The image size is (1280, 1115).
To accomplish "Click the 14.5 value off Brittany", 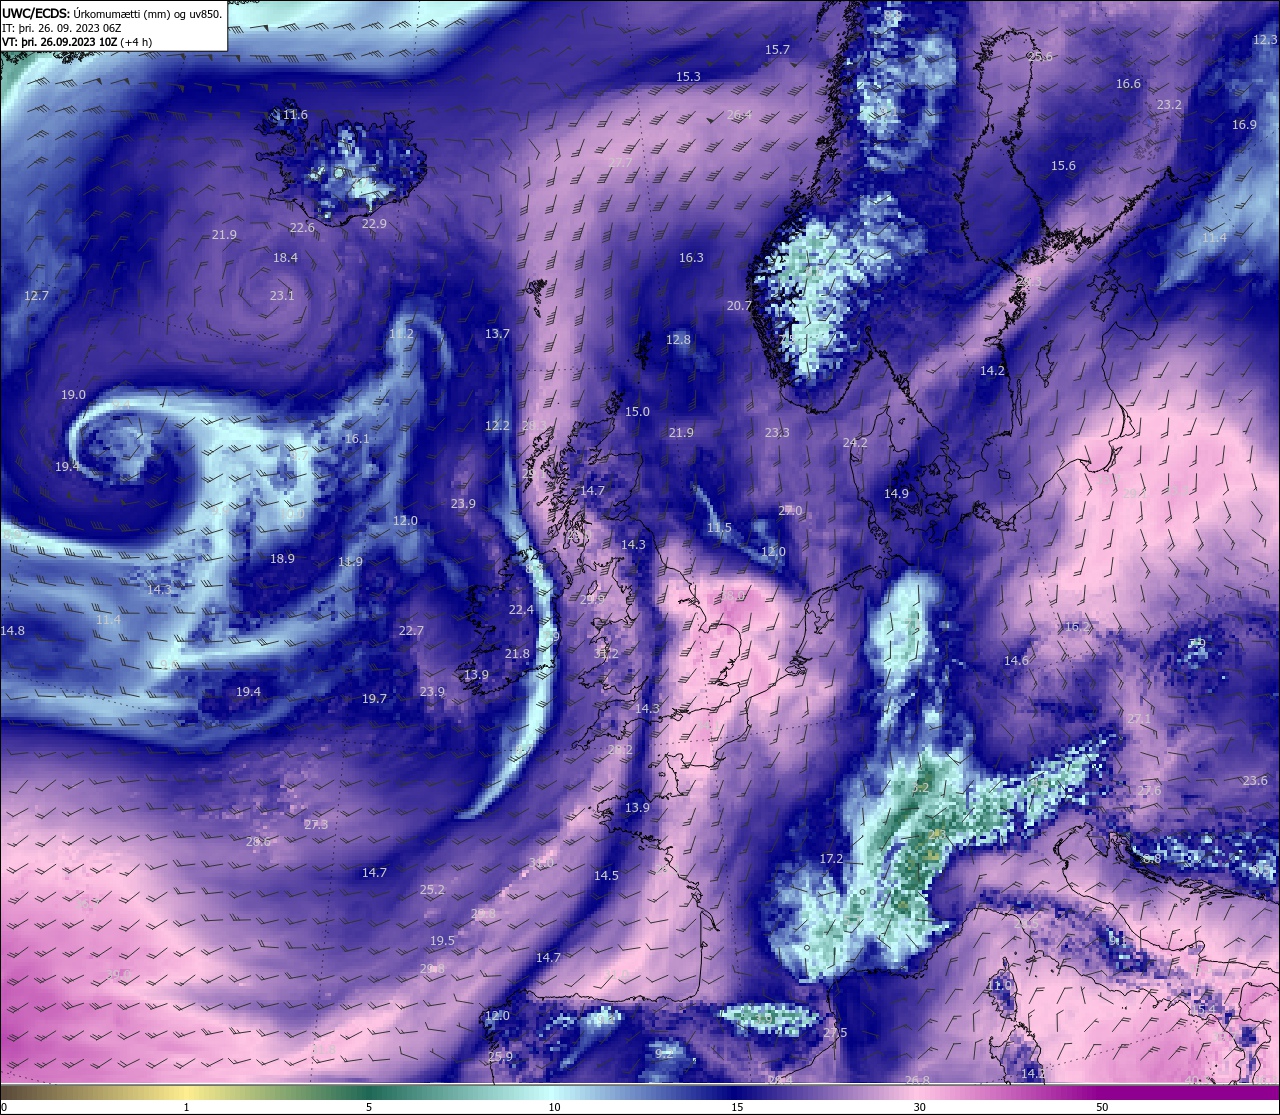I will pyautogui.click(x=606, y=876).
